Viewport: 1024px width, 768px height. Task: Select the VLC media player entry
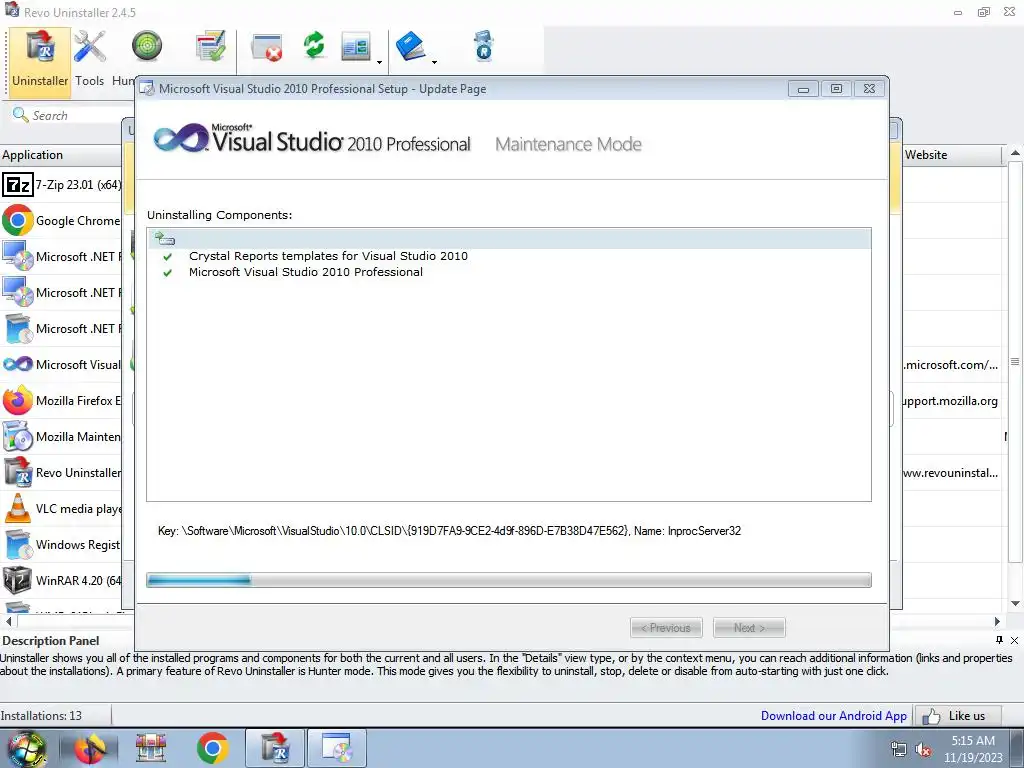point(61,508)
